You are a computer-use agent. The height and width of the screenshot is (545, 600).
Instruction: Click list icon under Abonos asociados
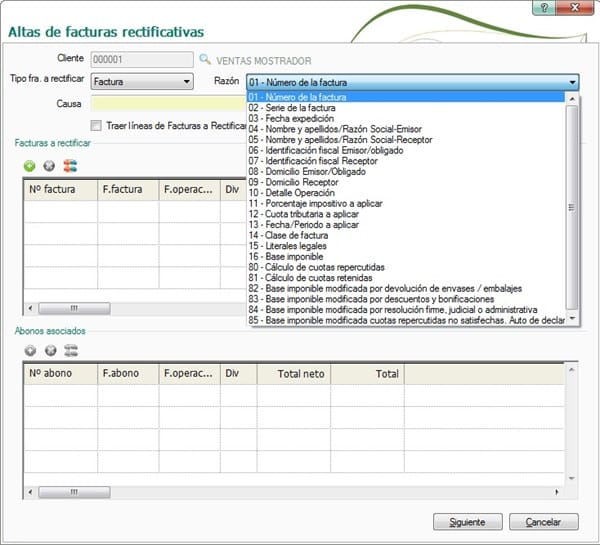[x=69, y=350]
